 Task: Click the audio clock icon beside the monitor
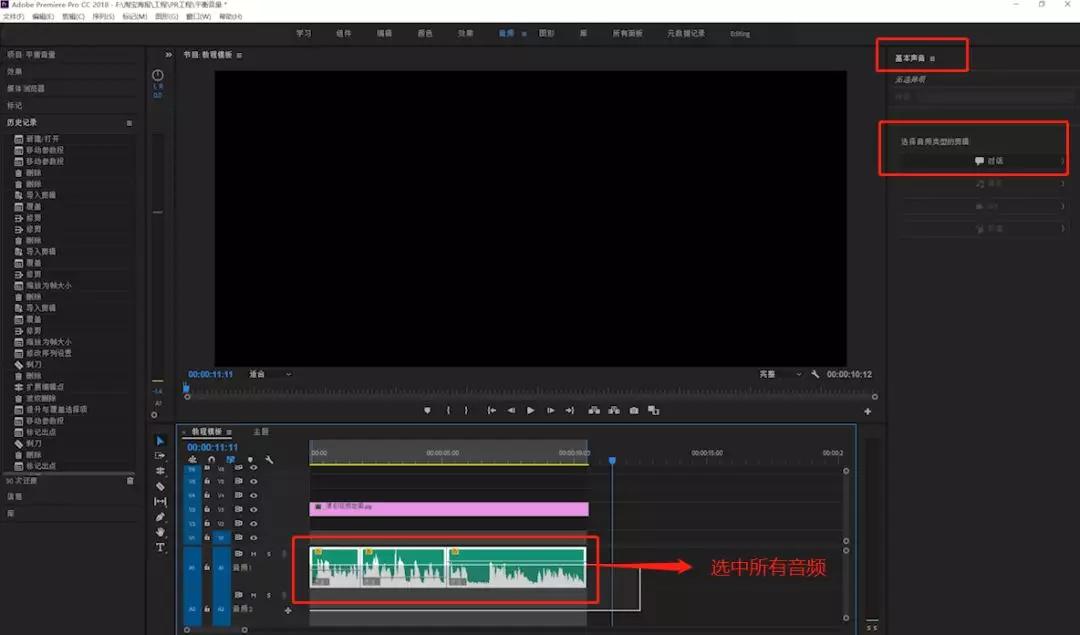point(158,75)
